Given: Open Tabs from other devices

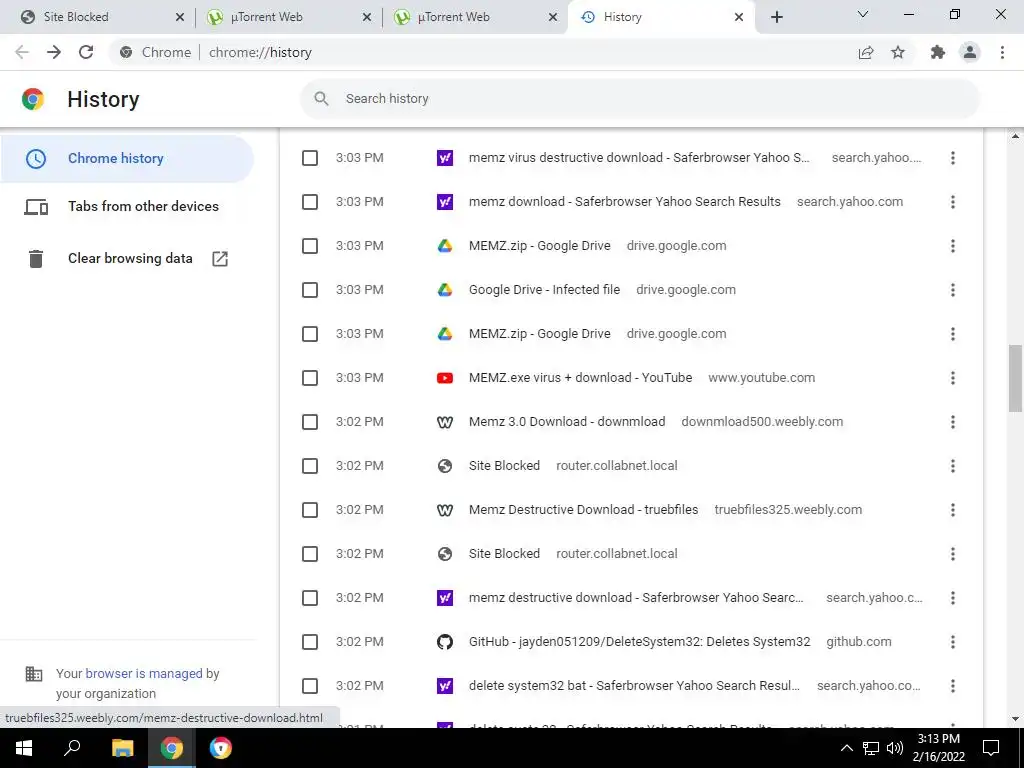Looking at the screenshot, I should 143,206.
